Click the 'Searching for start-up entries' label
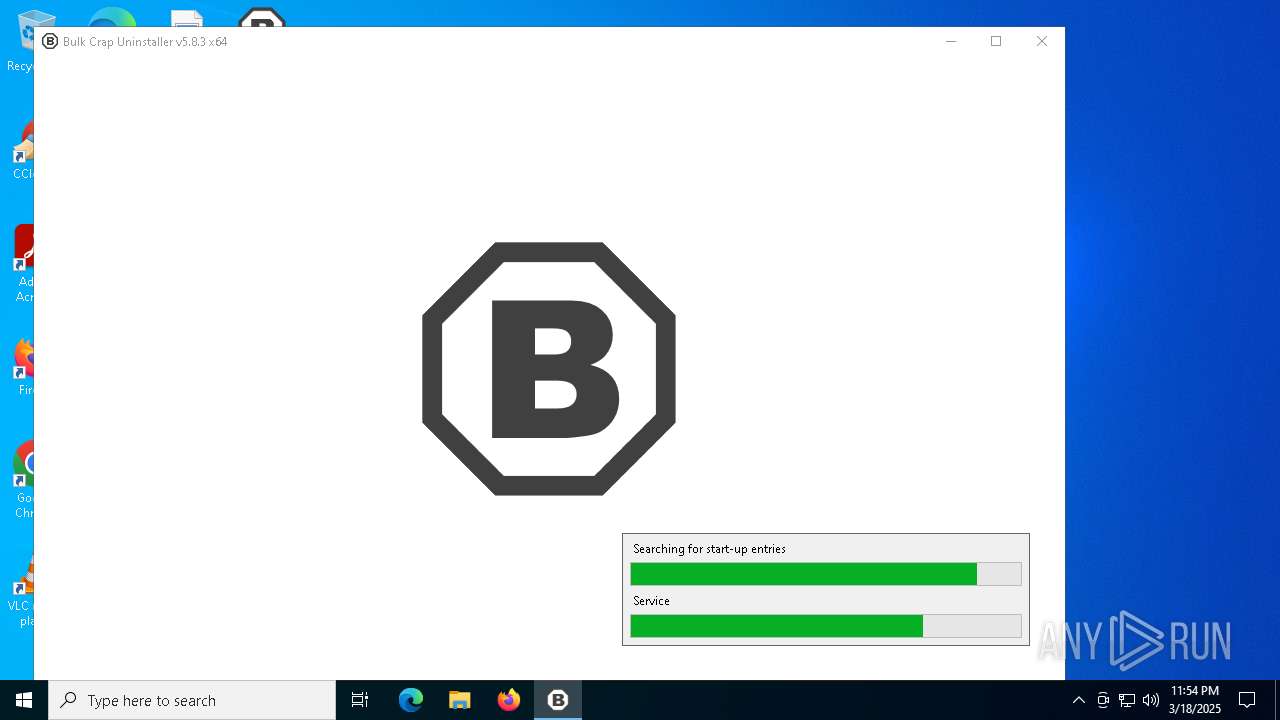This screenshot has height=720, width=1280. 709,549
